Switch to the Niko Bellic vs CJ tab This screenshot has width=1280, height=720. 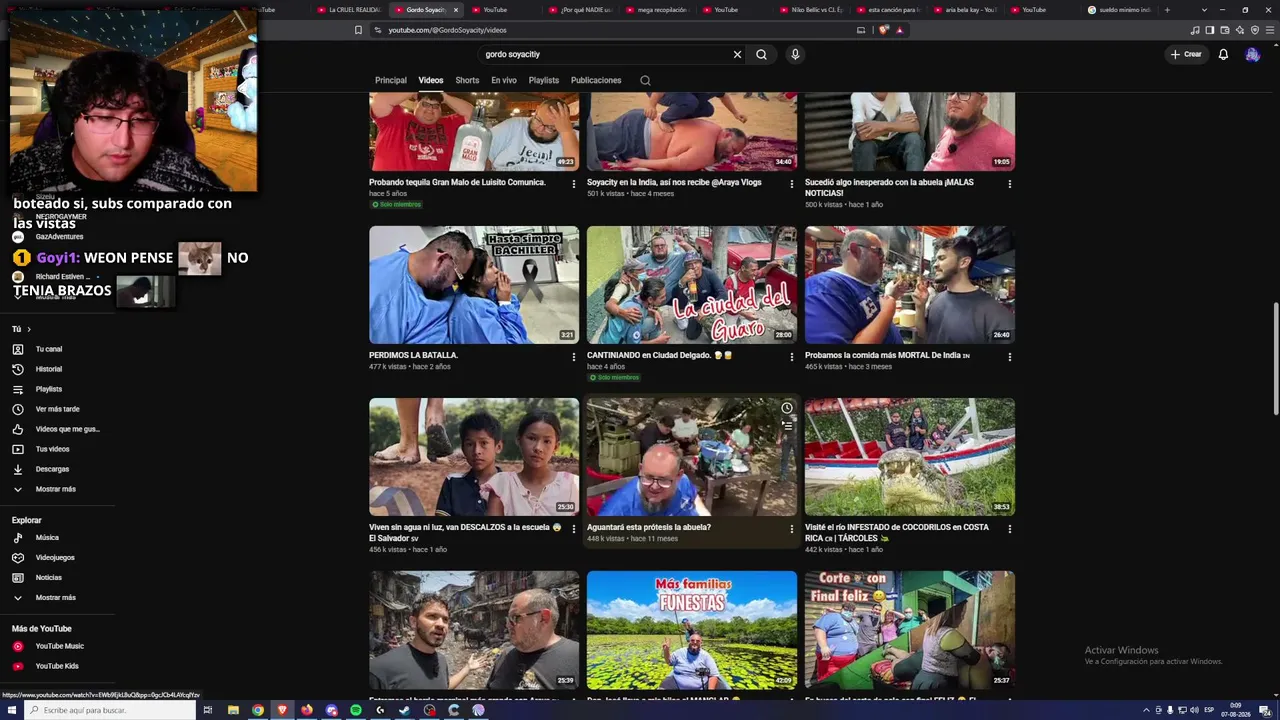tap(814, 10)
